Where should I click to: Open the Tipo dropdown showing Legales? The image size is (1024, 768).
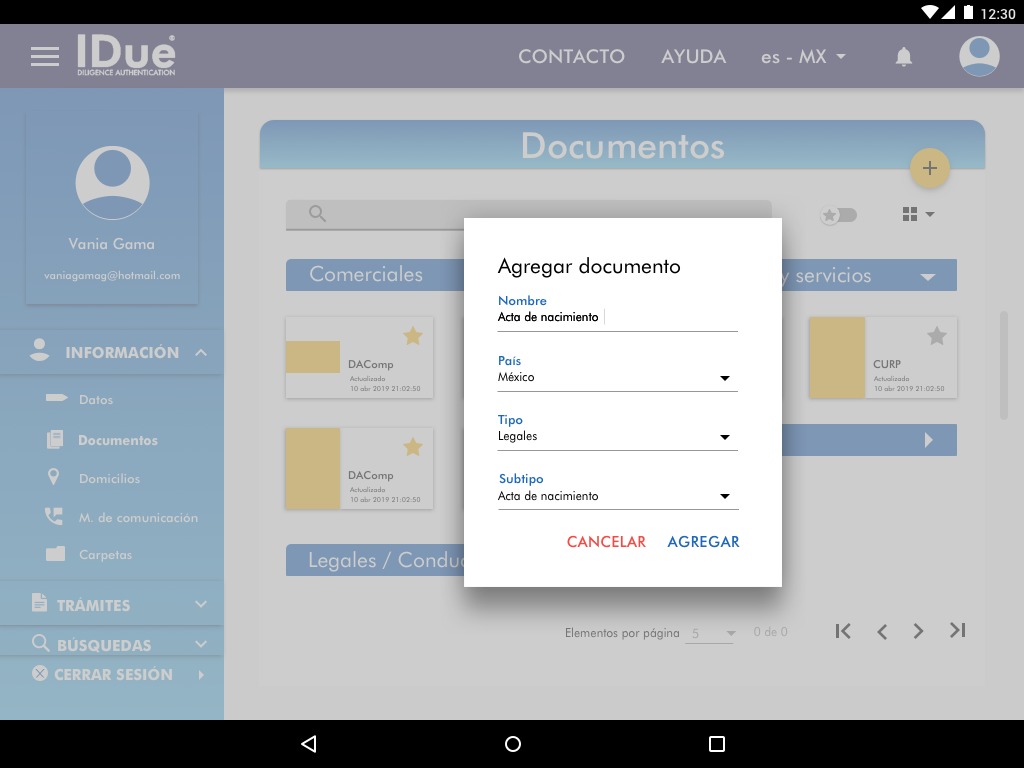point(617,437)
